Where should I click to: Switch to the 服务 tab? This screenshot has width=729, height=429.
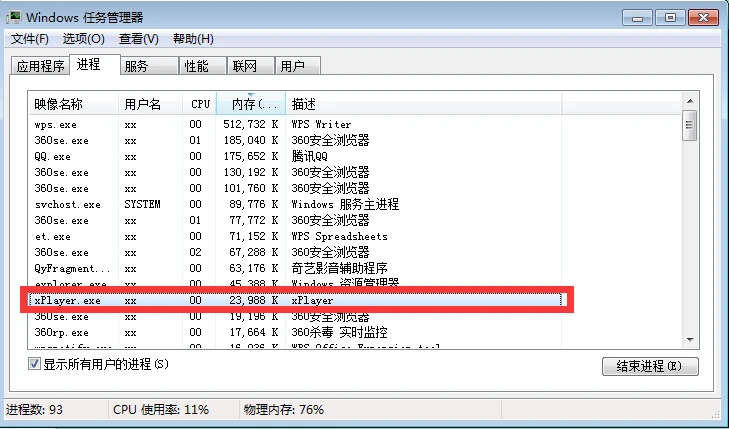(148, 67)
